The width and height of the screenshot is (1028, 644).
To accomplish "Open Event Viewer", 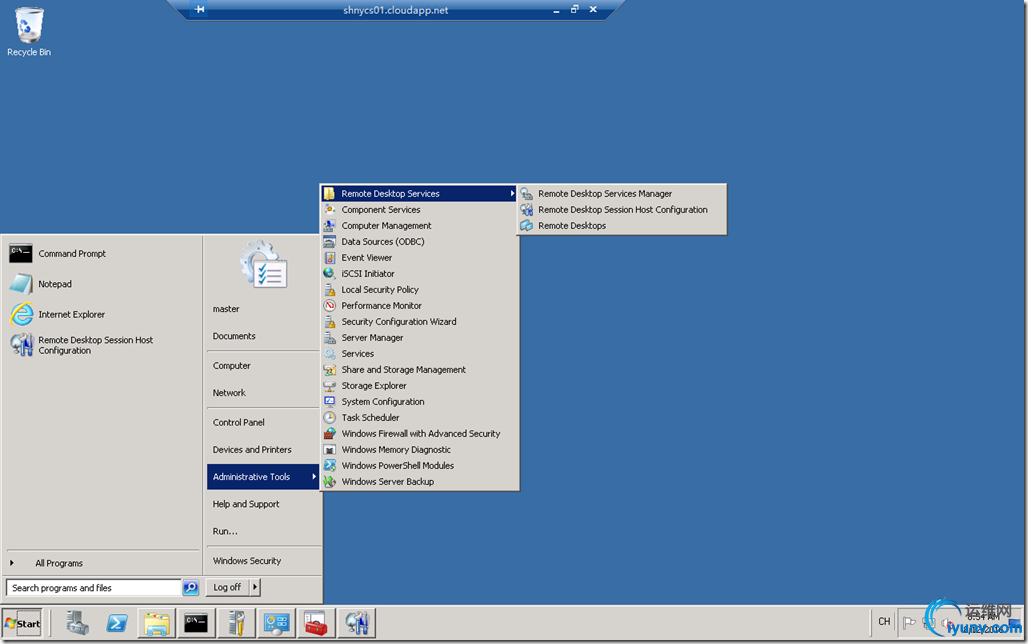I will click(x=419, y=258).
